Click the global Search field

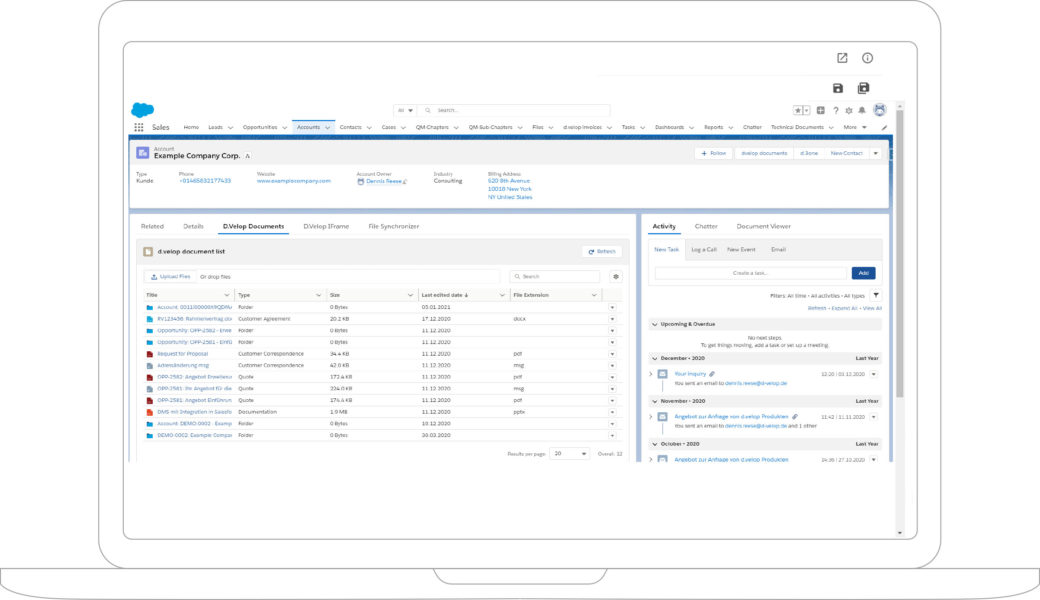tap(515, 111)
